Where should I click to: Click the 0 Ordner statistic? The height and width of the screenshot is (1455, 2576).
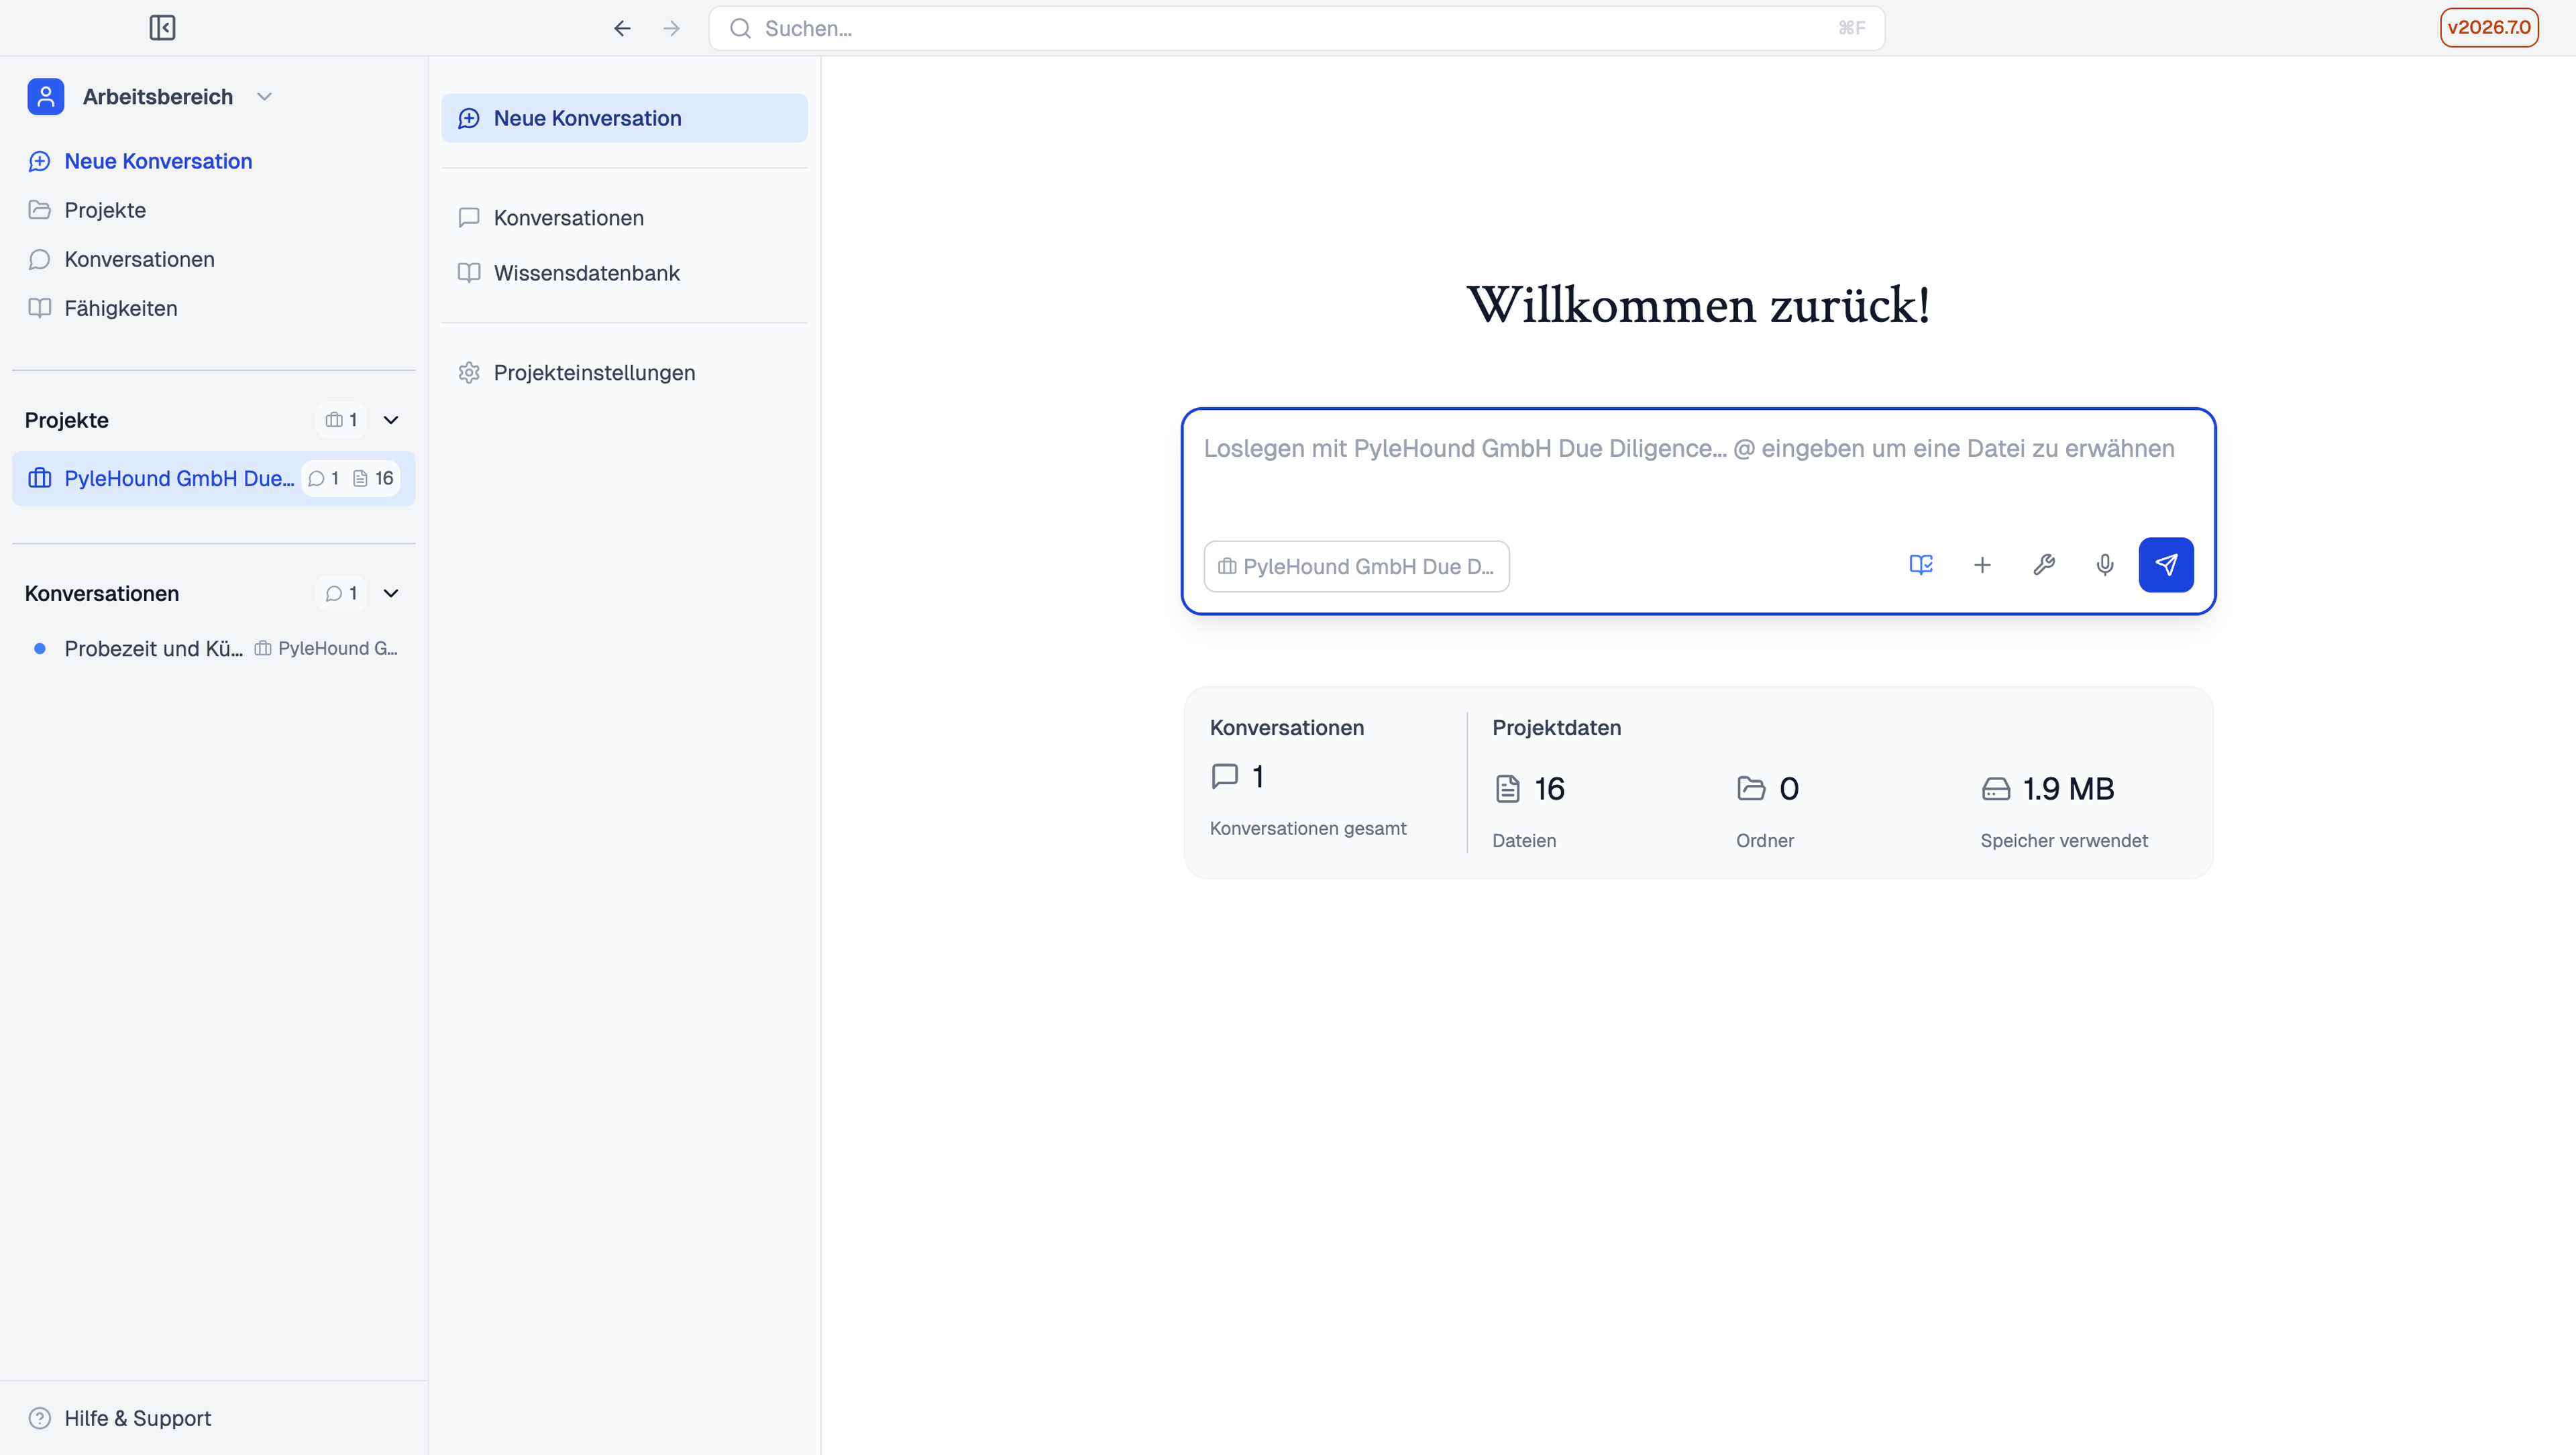[x=1789, y=789]
